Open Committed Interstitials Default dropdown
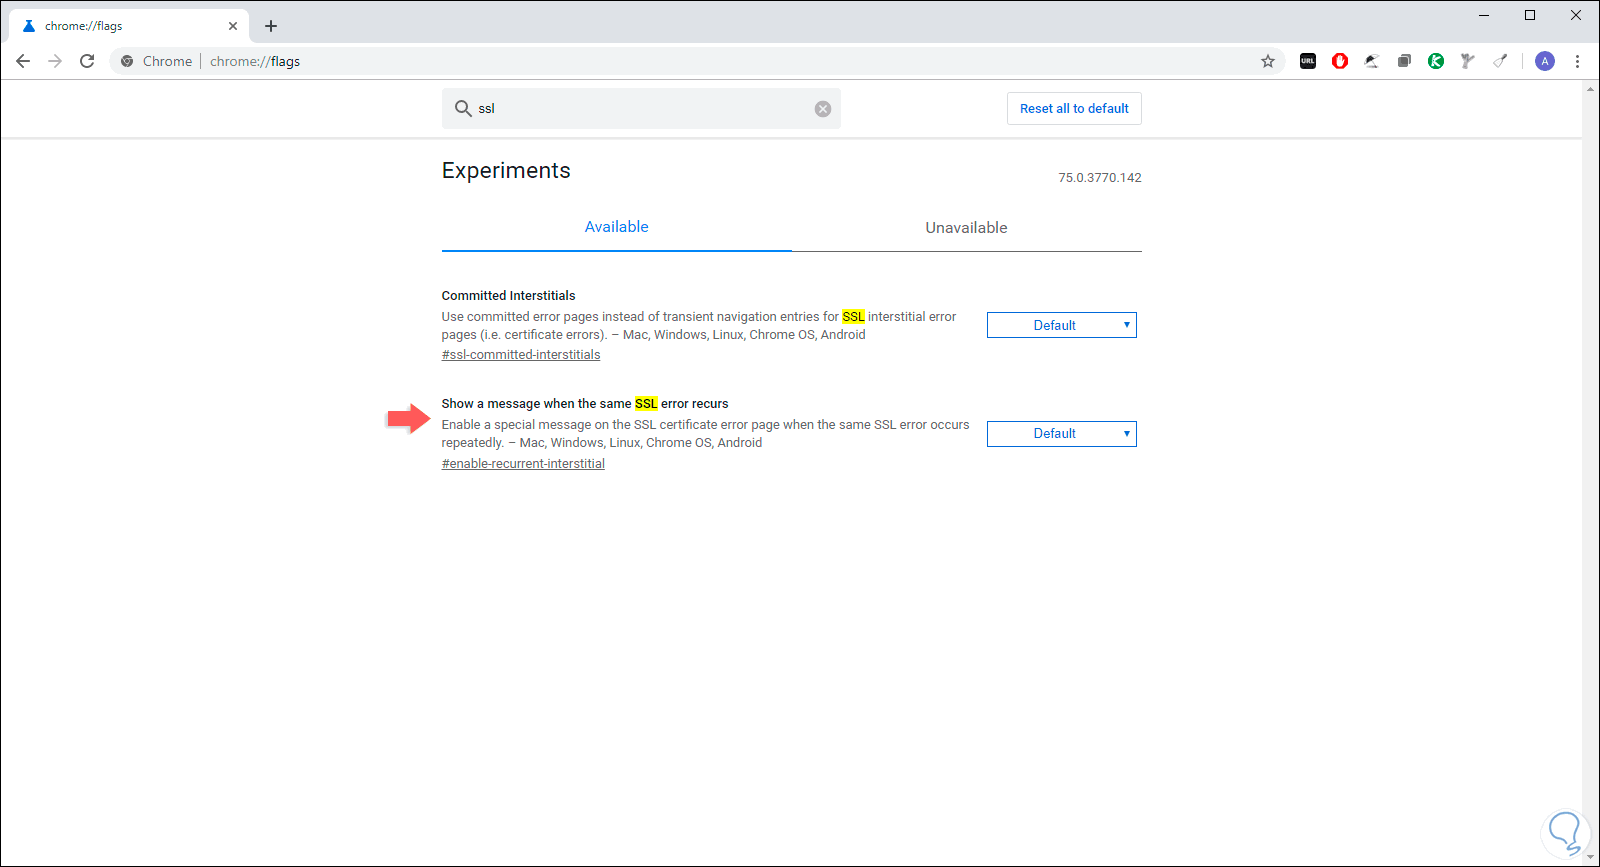The height and width of the screenshot is (867, 1600). [1061, 325]
